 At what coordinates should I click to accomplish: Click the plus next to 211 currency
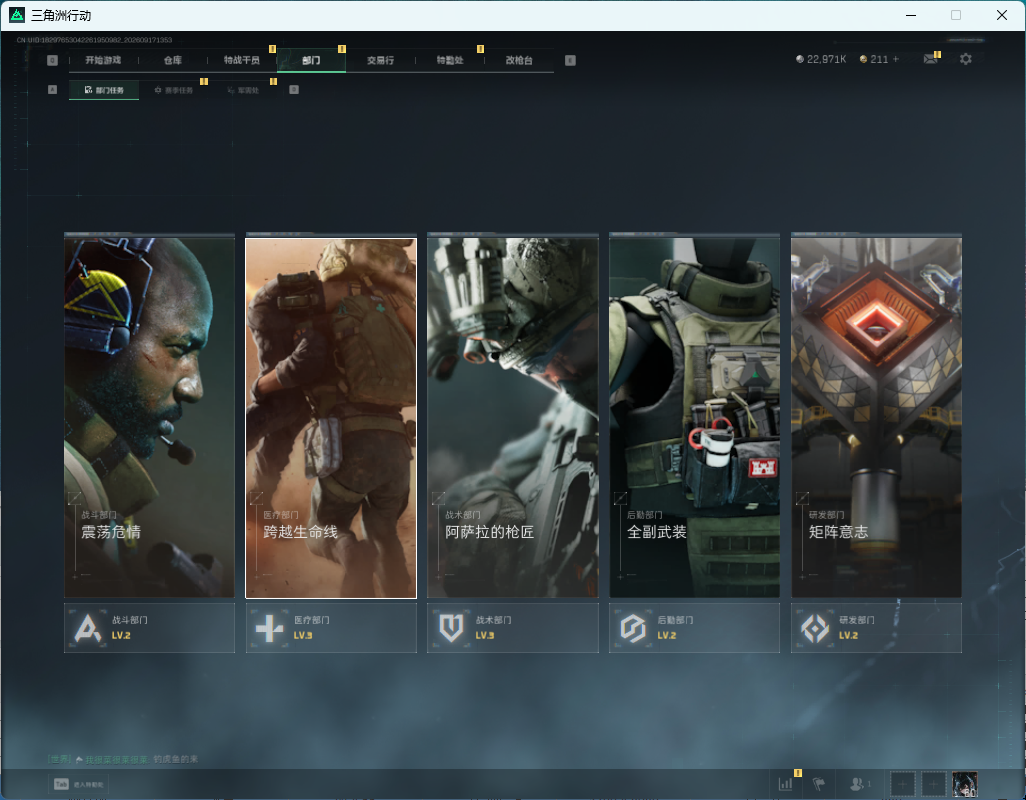[896, 59]
